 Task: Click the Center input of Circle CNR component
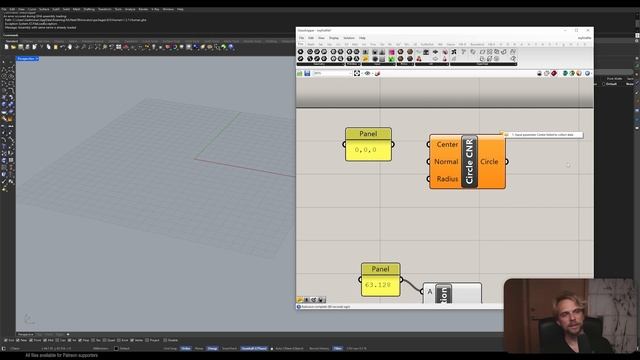(x=447, y=144)
